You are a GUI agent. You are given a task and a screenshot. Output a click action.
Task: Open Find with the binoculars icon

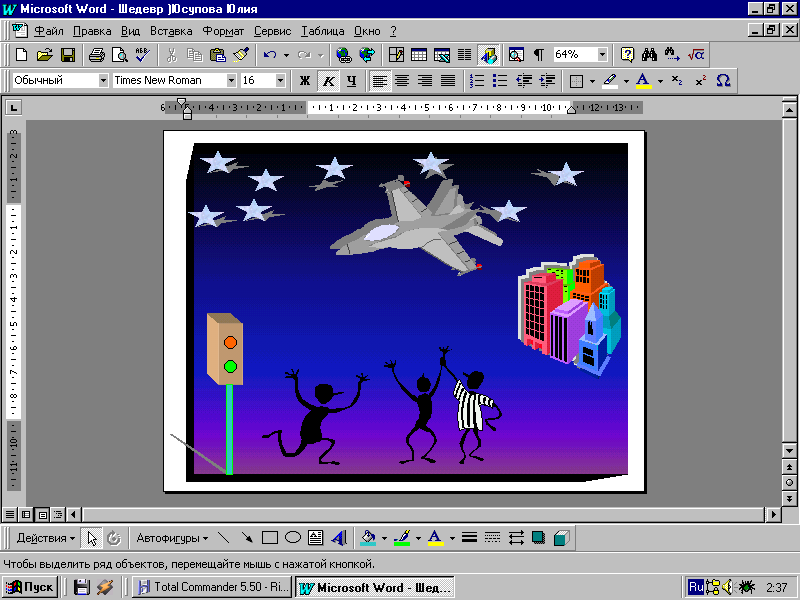coord(649,55)
